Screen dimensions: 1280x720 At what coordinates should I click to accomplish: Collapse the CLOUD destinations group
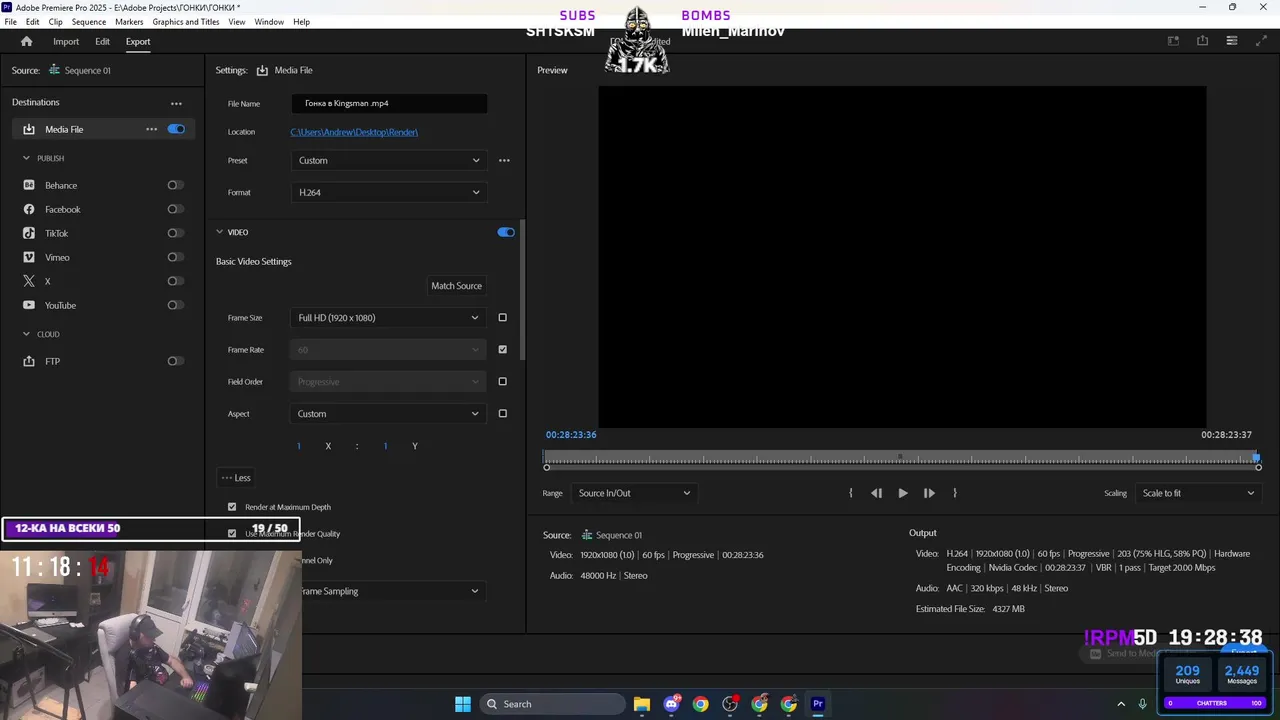(27, 334)
